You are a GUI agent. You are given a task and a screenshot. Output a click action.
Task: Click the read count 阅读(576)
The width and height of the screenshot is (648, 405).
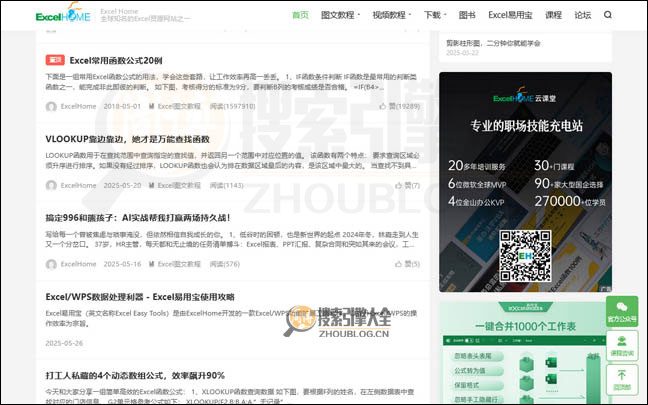point(224,264)
